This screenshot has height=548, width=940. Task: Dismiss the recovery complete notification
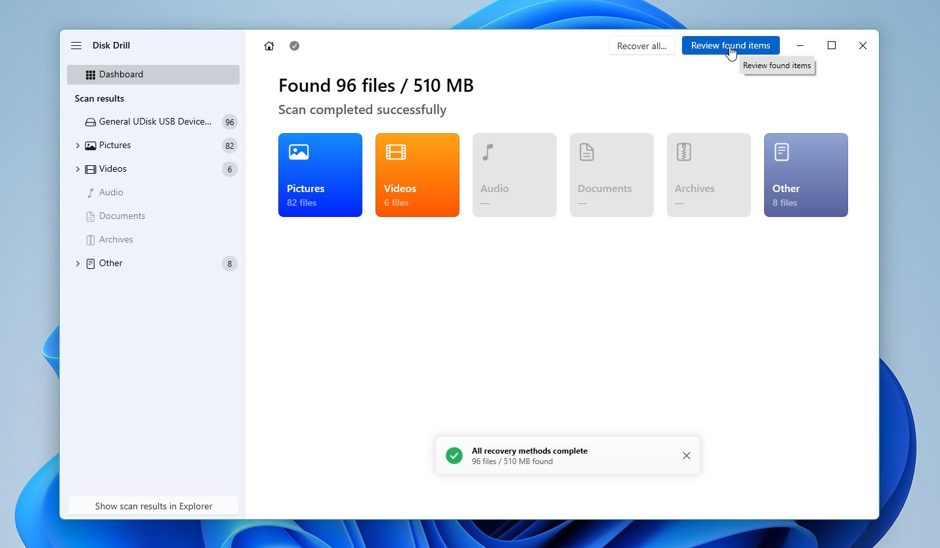point(686,456)
